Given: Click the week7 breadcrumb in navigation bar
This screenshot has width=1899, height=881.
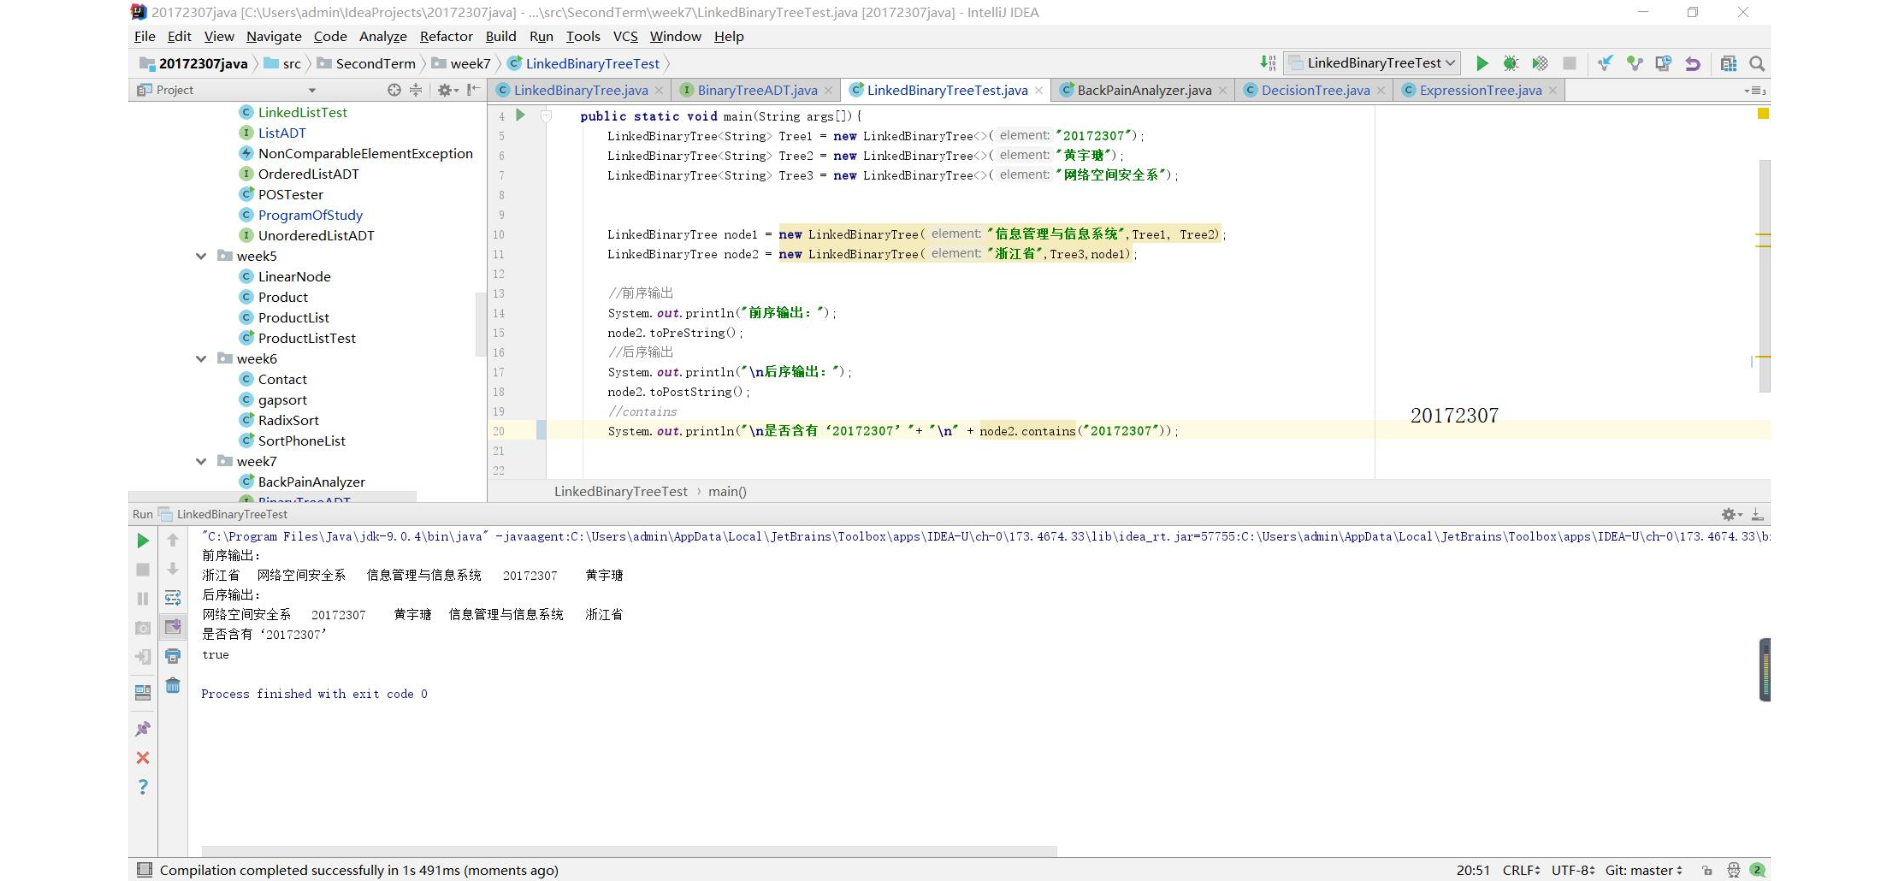Looking at the screenshot, I should click(461, 63).
